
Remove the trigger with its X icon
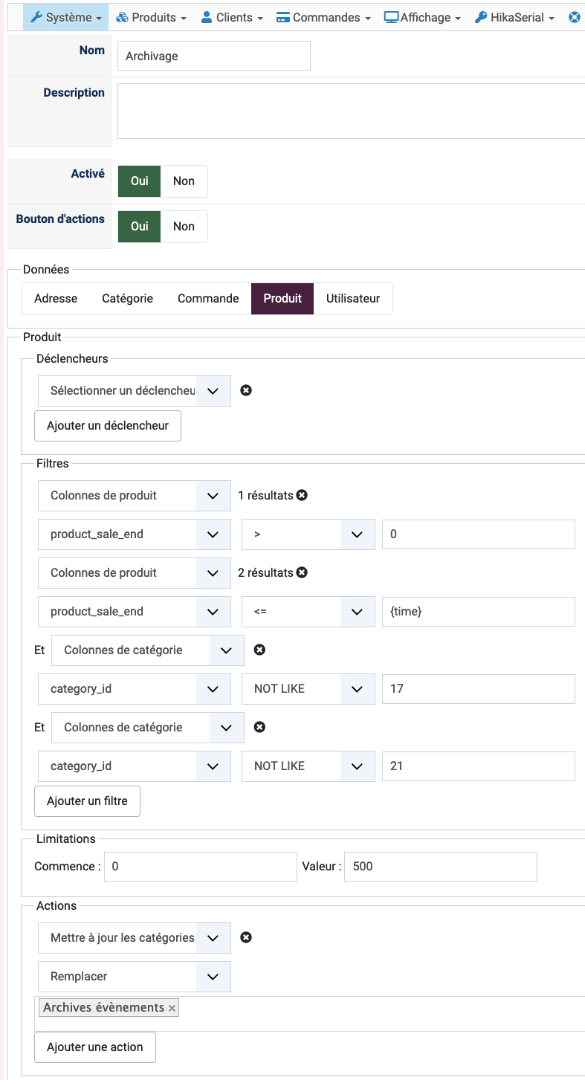[246, 391]
